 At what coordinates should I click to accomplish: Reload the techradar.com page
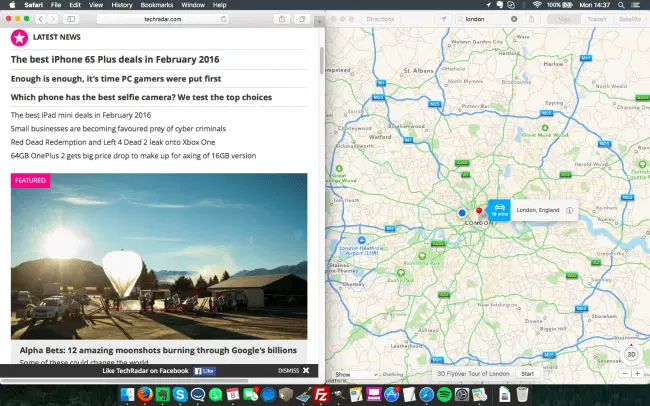point(223,19)
